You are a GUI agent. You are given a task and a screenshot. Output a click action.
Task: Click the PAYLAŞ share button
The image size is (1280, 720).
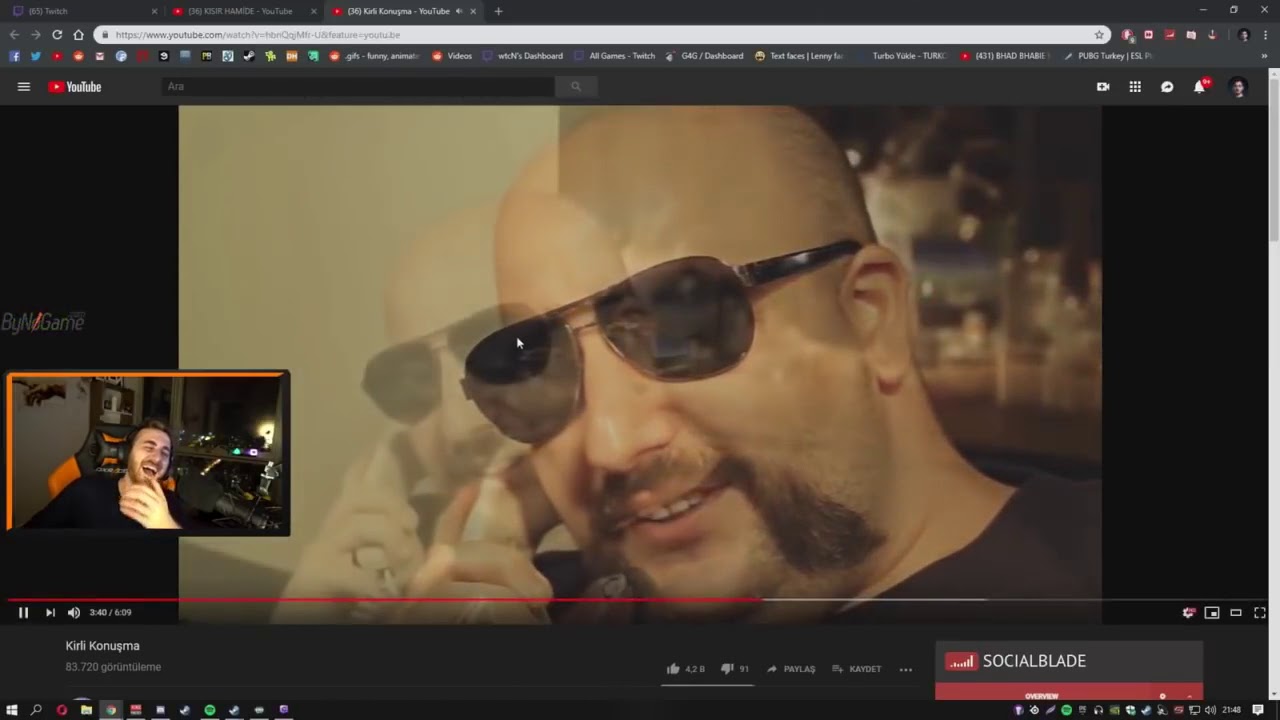pyautogui.click(x=791, y=669)
